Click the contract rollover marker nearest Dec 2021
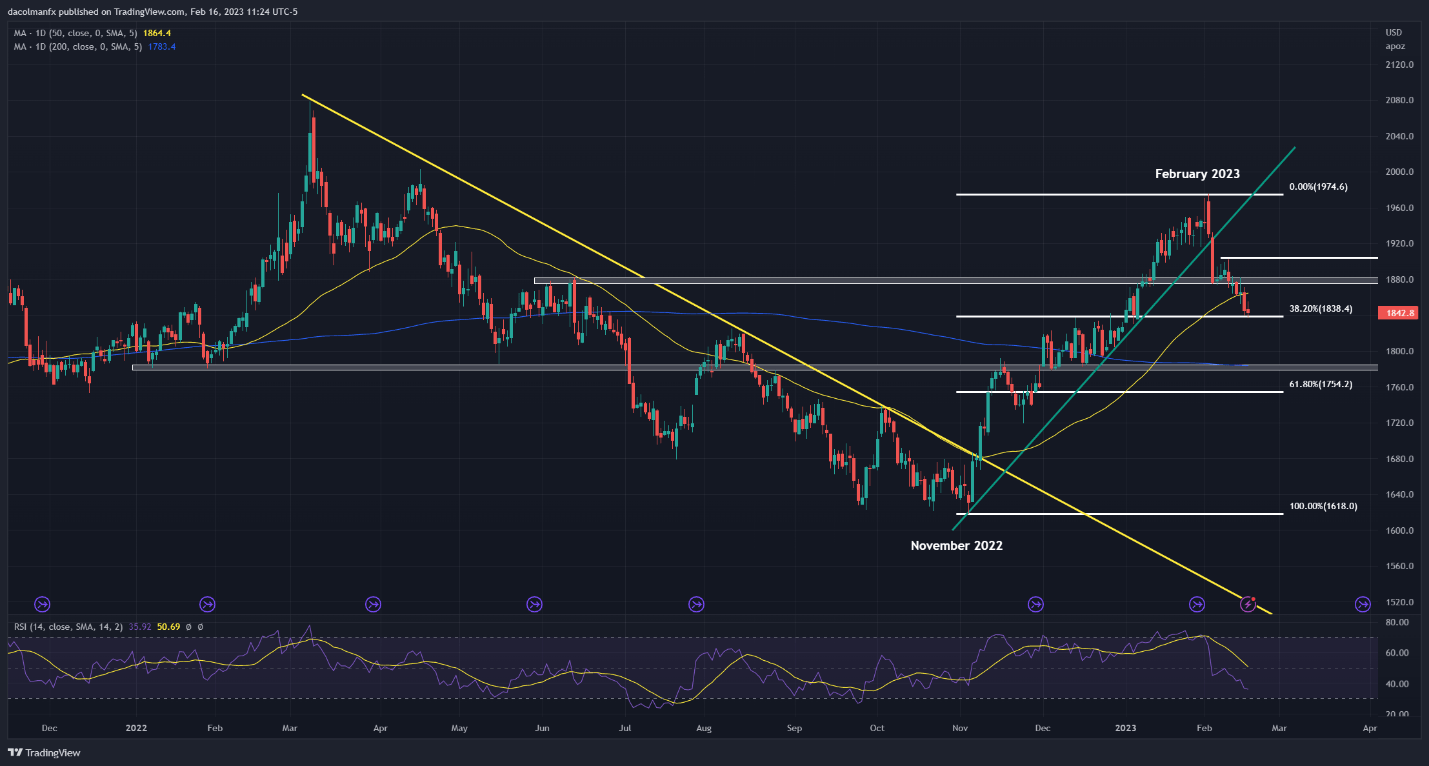The width and height of the screenshot is (1429, 766). click(x=43, y=604)
